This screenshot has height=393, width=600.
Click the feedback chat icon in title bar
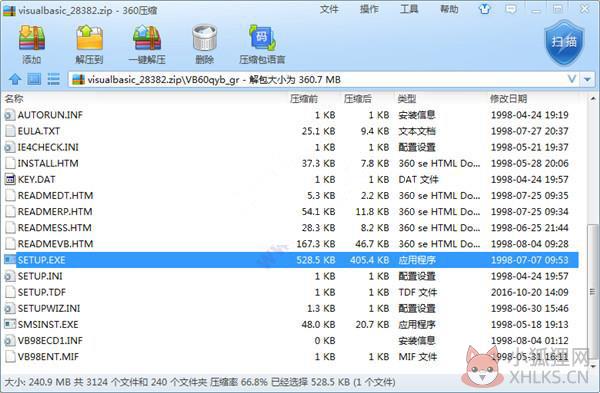[x=510, y=10]
